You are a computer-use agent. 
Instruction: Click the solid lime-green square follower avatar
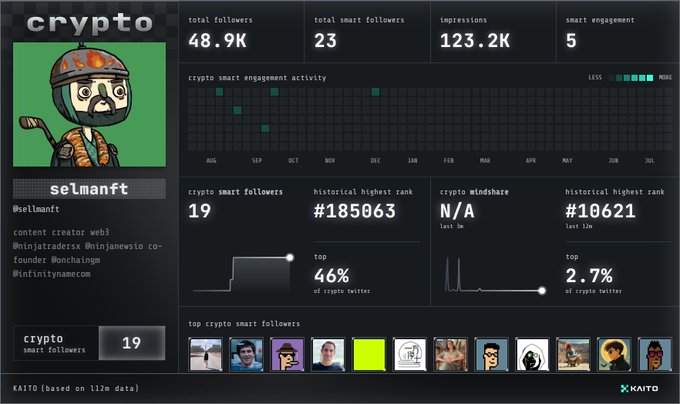[369, 355]
